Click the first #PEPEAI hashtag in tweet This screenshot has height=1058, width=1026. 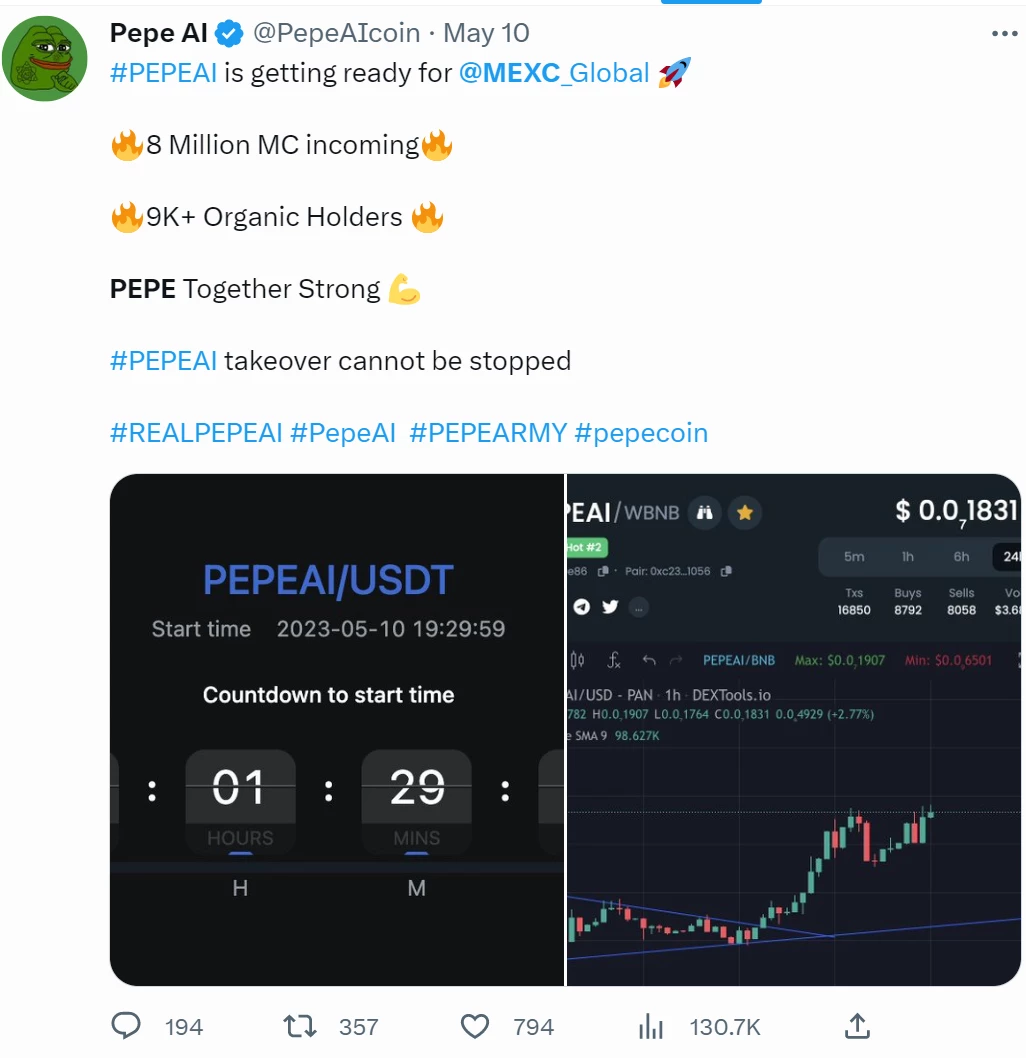[x=163, y=73]
